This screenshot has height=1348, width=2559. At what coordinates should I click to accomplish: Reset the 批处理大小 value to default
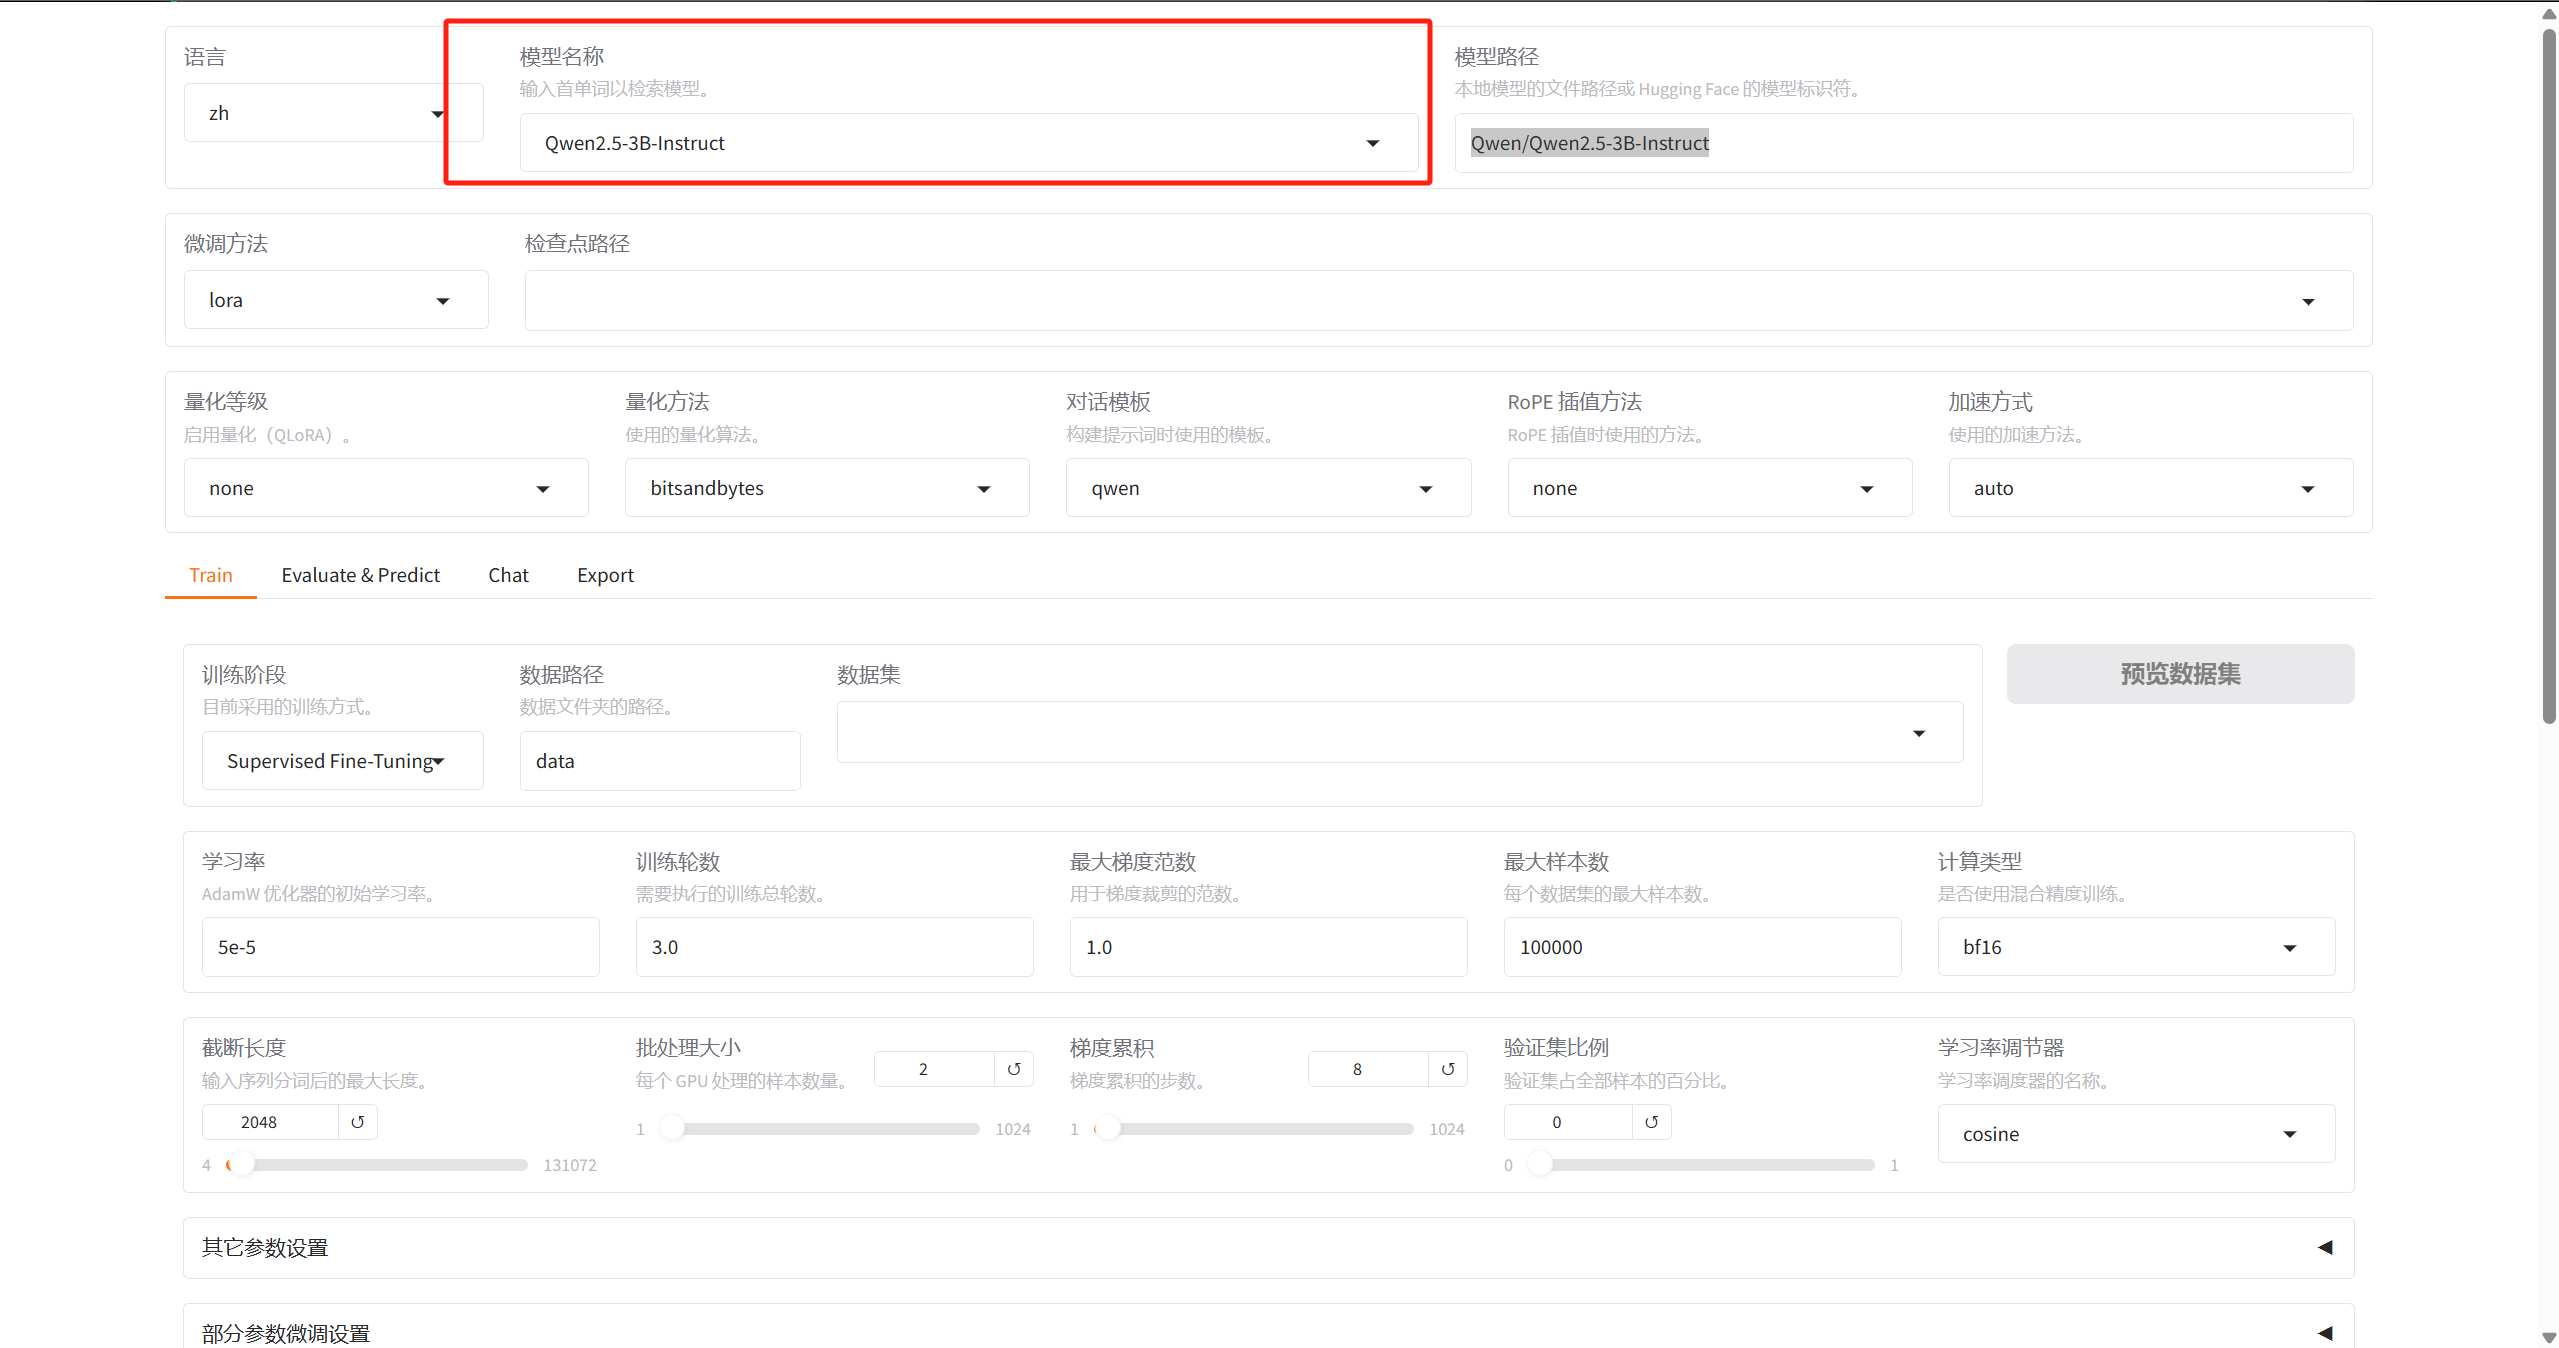point(1014,1069)
